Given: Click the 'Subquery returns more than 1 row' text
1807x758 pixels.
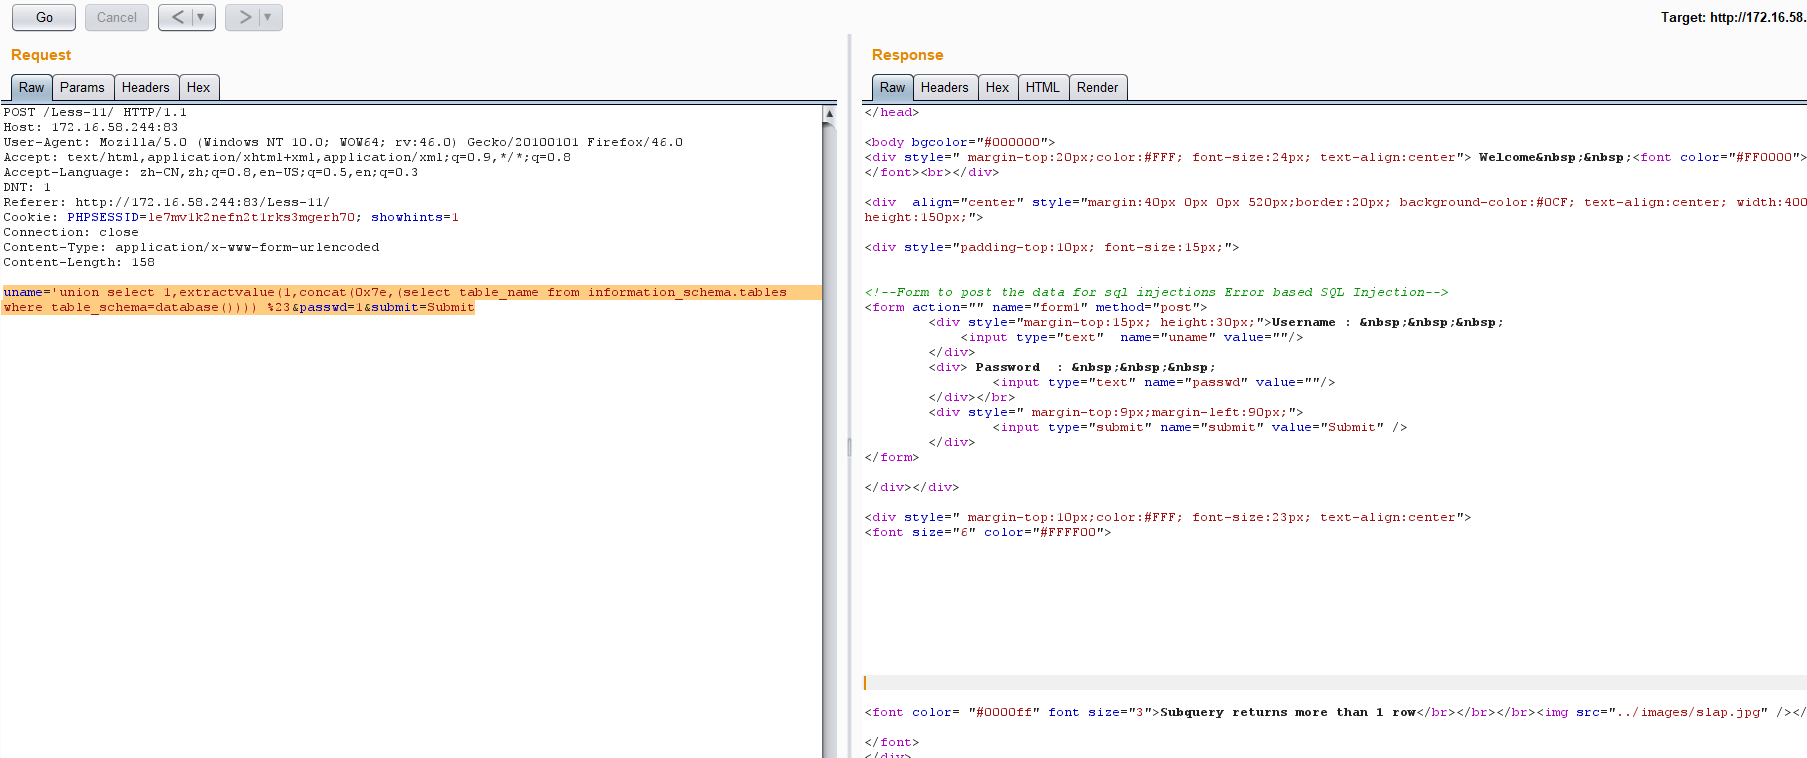Looking at the screenshot, I should (x=1288, y=712).
